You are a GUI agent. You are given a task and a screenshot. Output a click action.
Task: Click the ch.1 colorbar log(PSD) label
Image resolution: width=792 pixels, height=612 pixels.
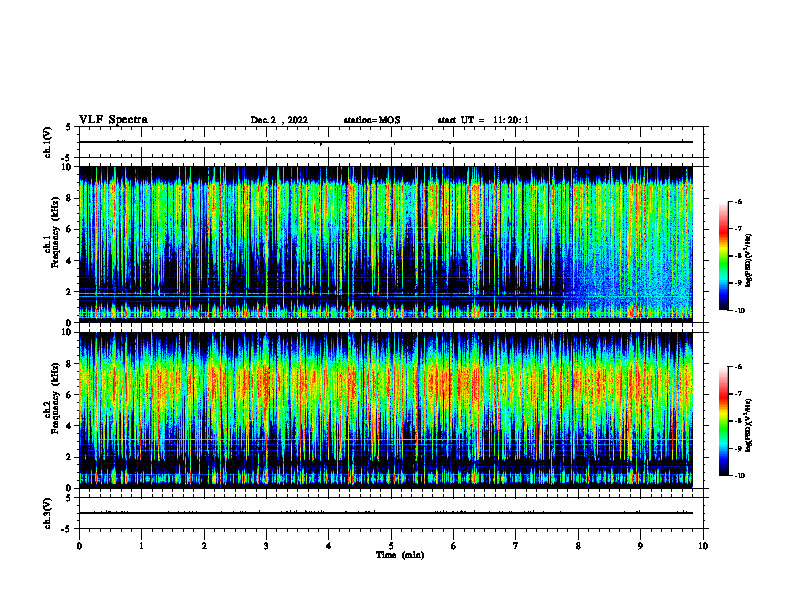click(x=749, y=261)
